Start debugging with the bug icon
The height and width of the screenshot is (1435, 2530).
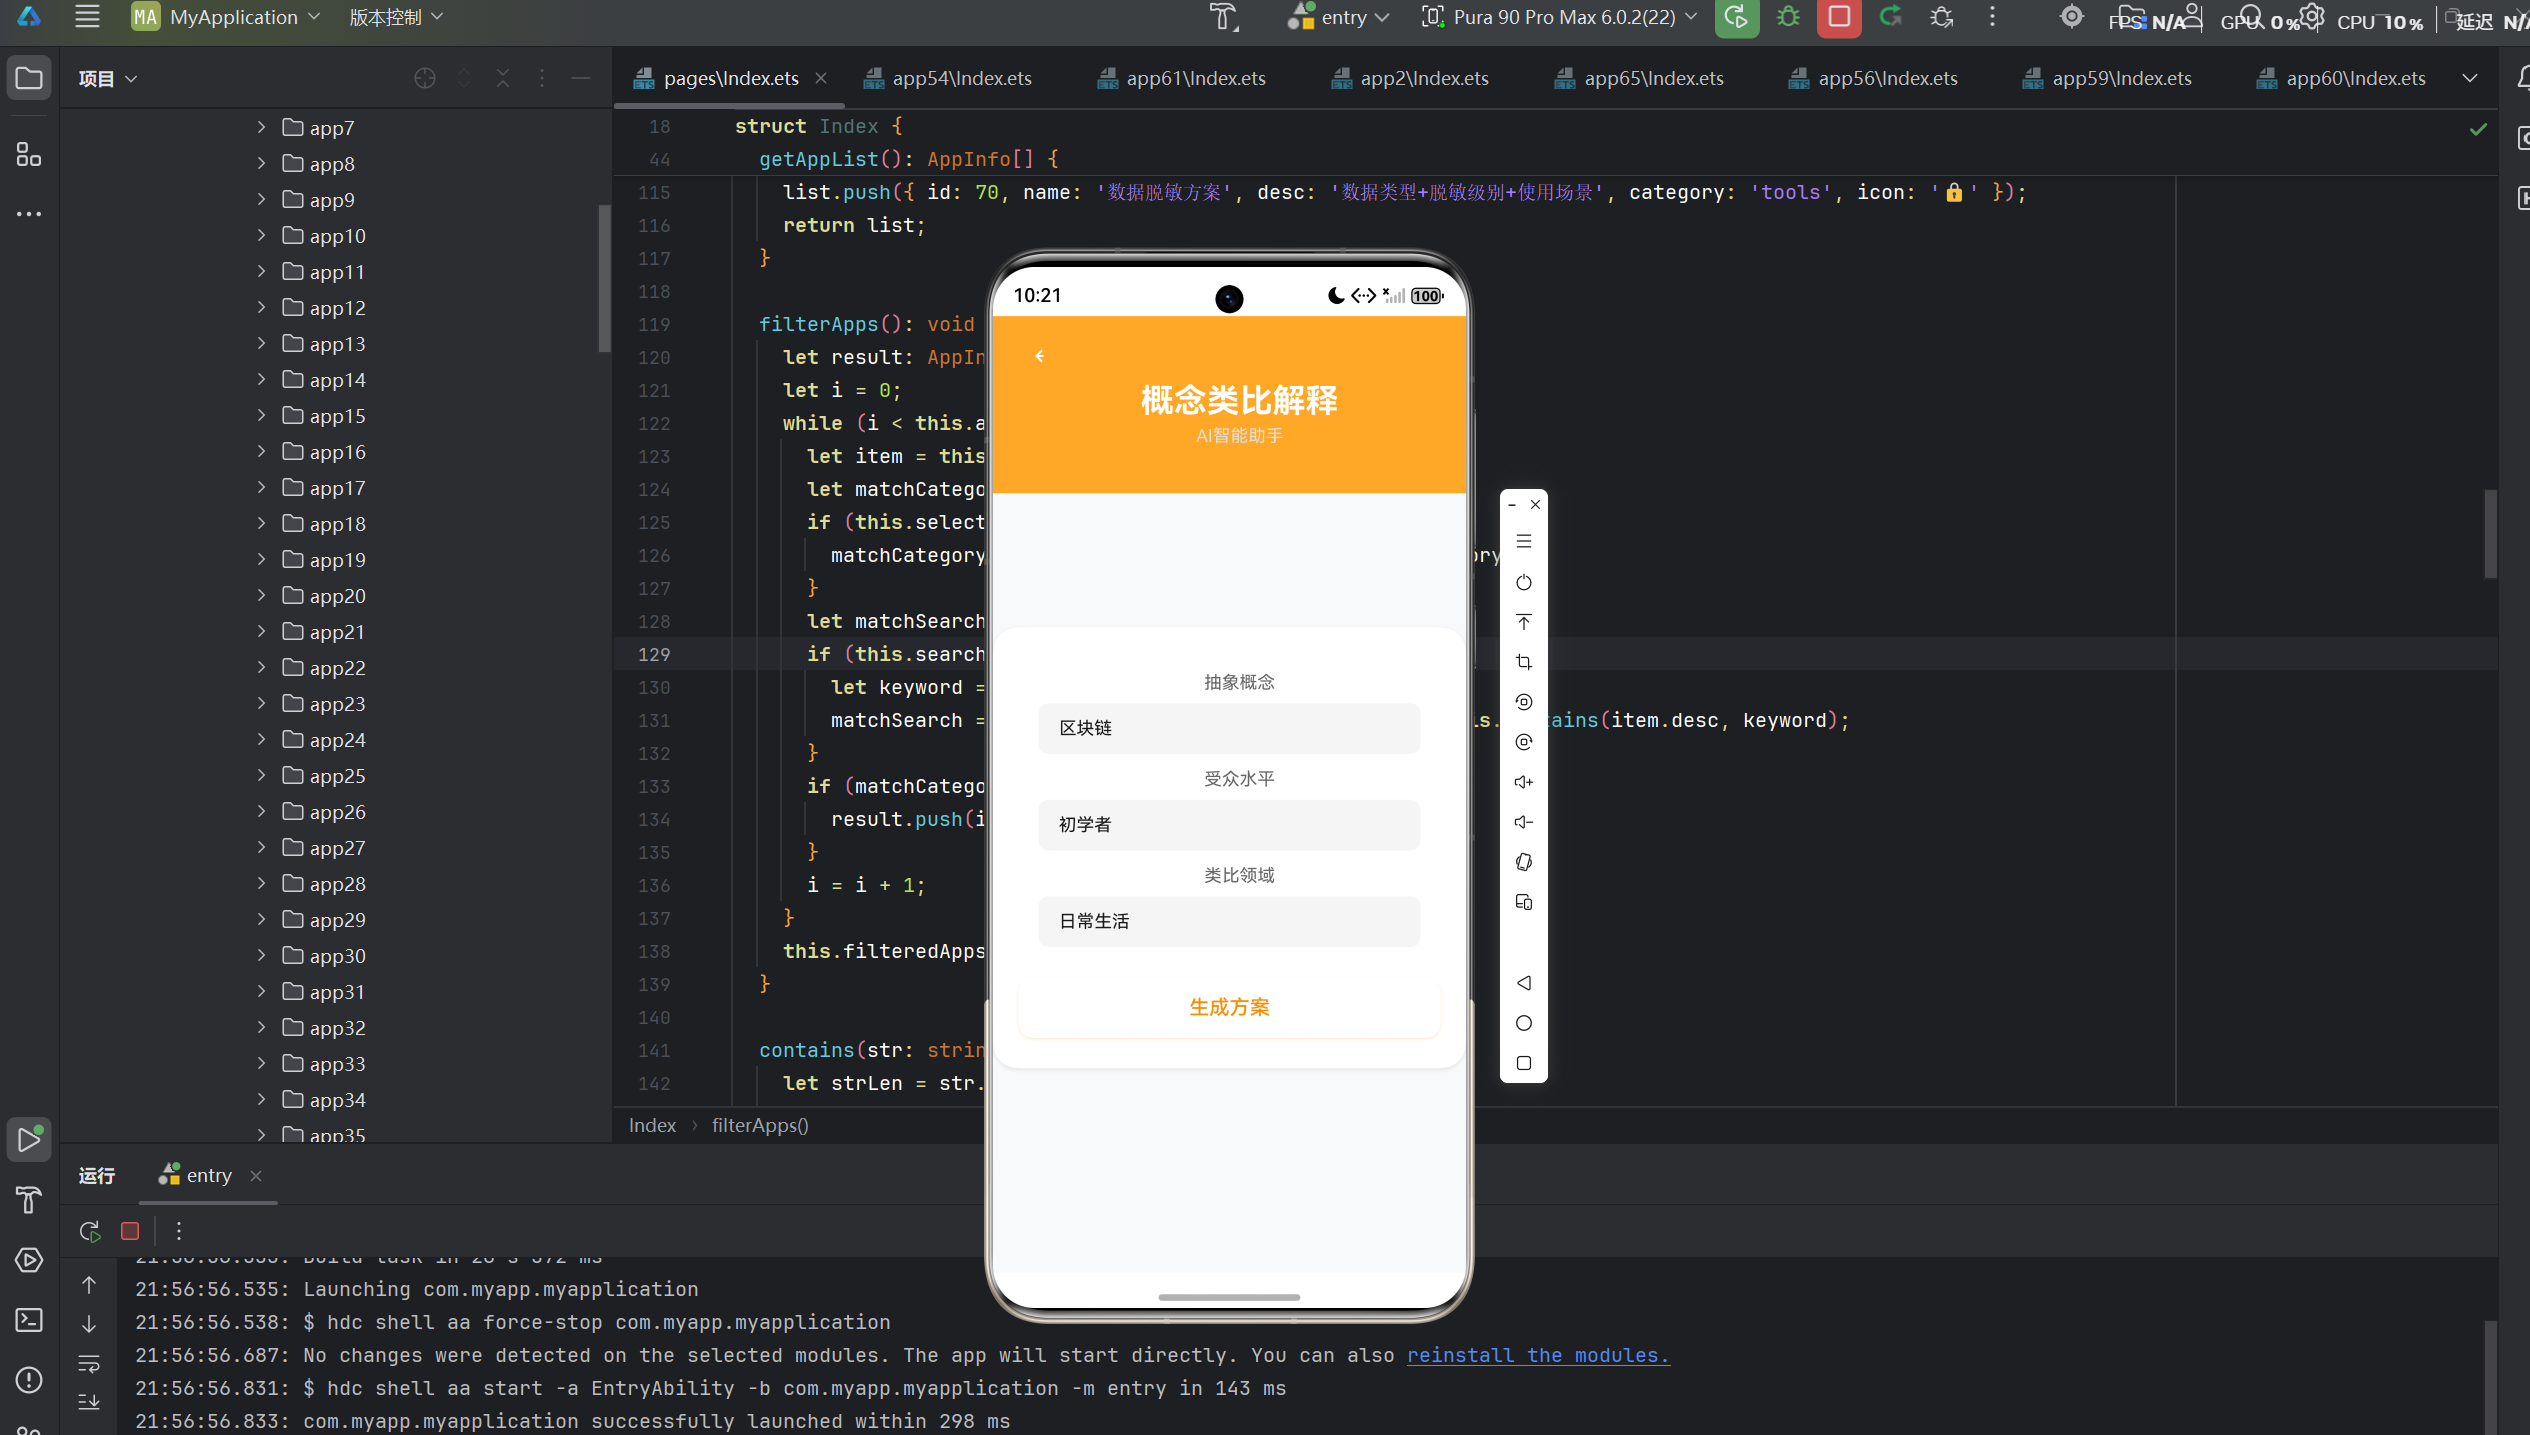pyautogui.click(x=1788, y=17)
